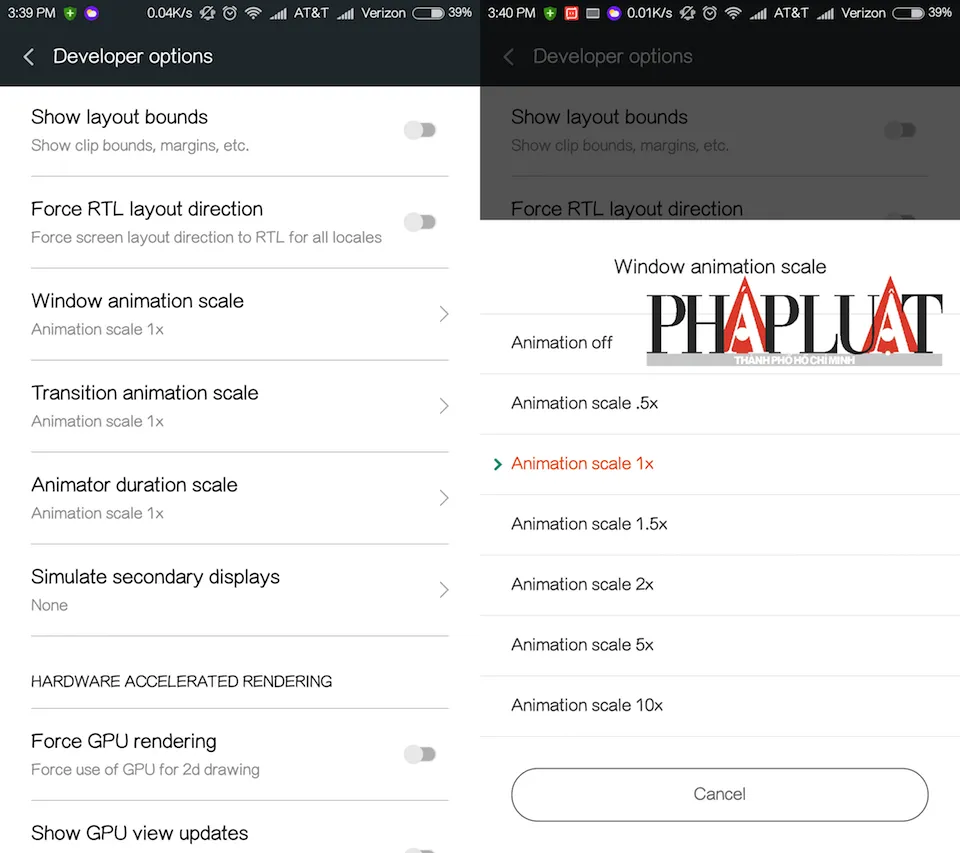Image resolution: width=960 pixels, height=853 pixels.
Task: Tap the Wi-Fi icon in left status bar
Action: click(x=253, y=13)
